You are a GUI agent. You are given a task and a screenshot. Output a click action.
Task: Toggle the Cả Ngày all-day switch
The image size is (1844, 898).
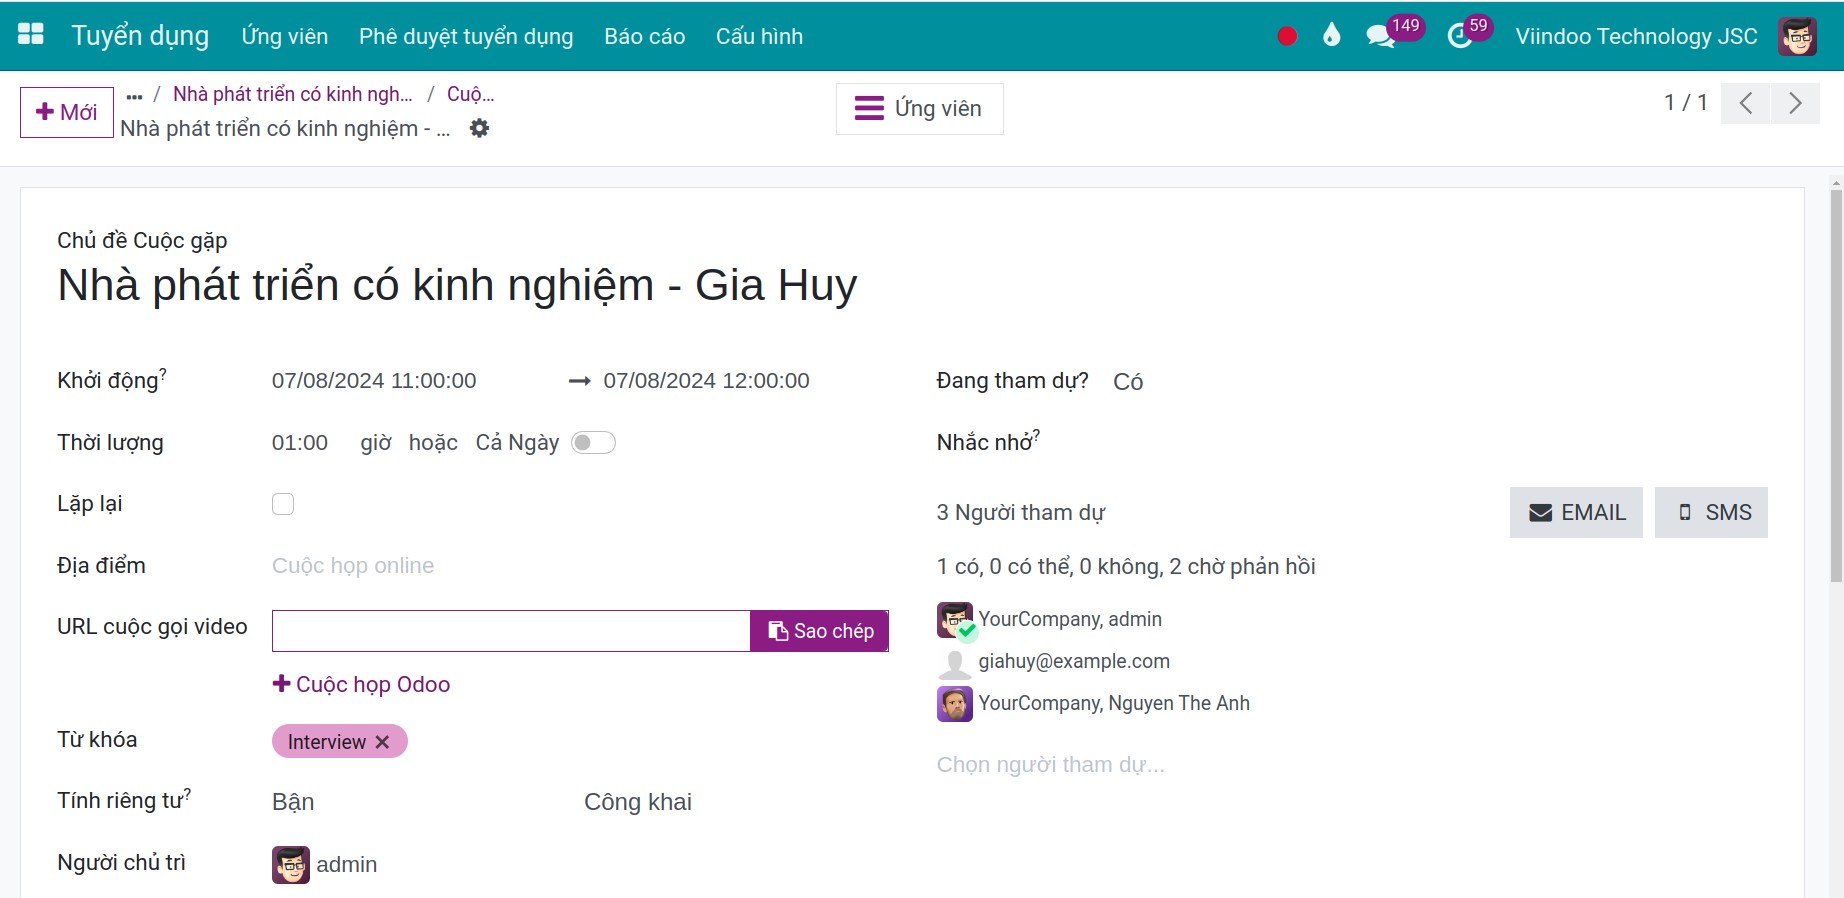pyautogui.click(x=593, y=443)
